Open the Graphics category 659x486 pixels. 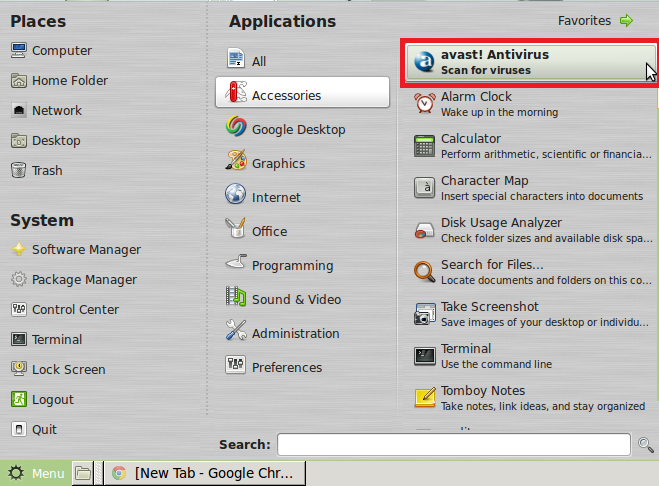click(266, 161)
